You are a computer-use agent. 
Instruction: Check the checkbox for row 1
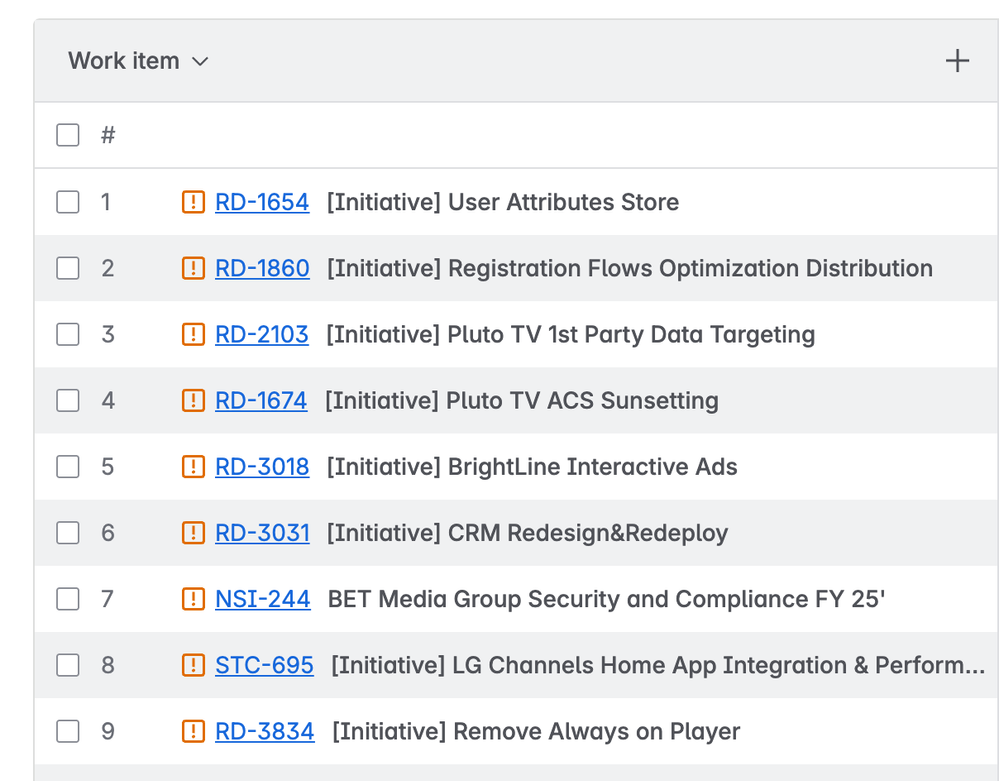pos(67,202)
